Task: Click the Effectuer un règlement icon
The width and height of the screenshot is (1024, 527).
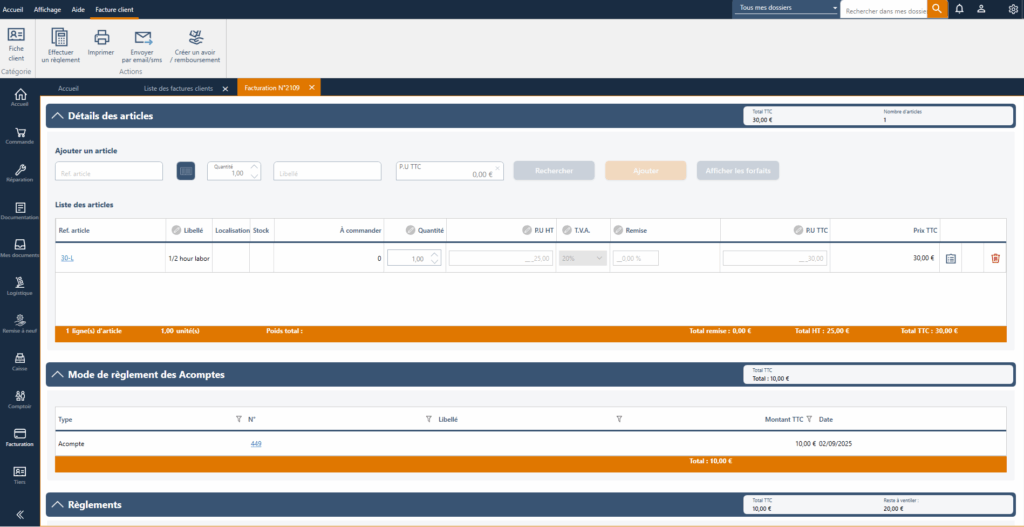Action: pyautogui.click(x=60, y=39)
